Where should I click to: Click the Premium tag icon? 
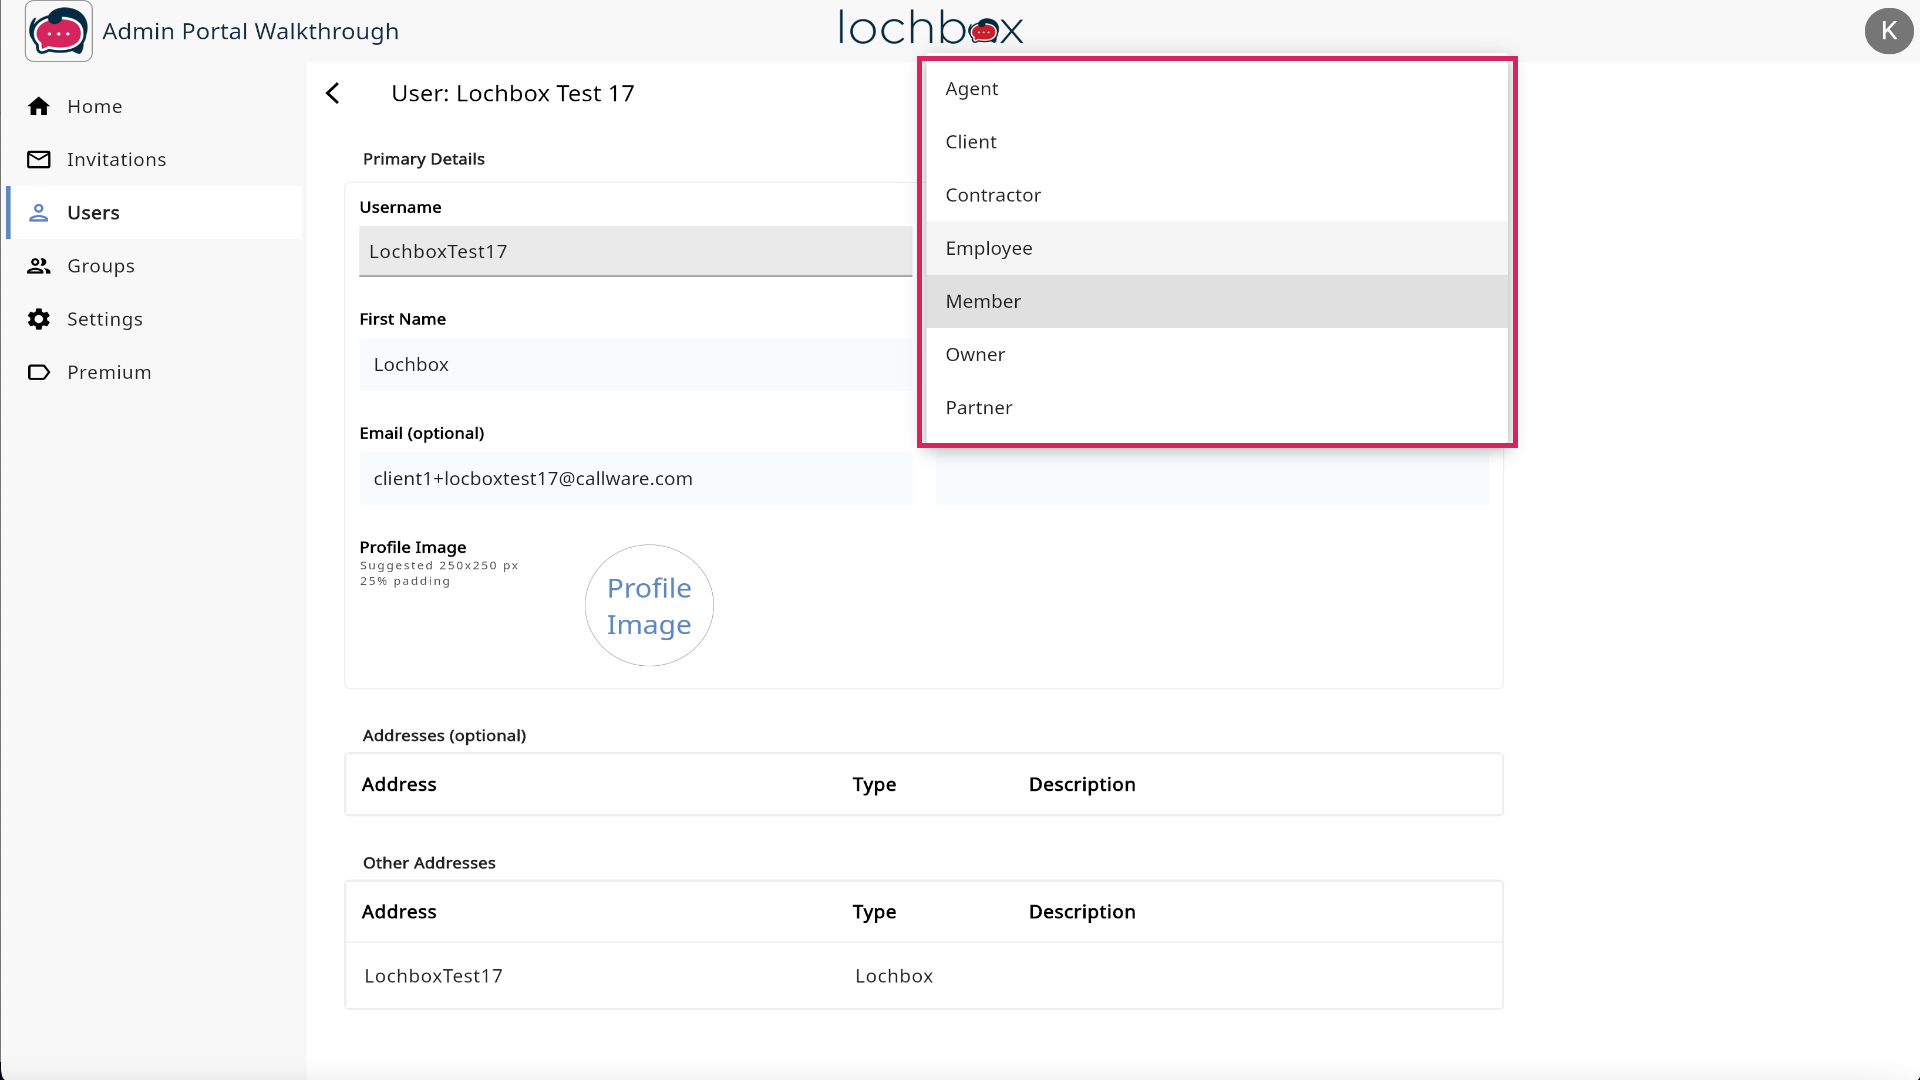(x=39, y=372)
